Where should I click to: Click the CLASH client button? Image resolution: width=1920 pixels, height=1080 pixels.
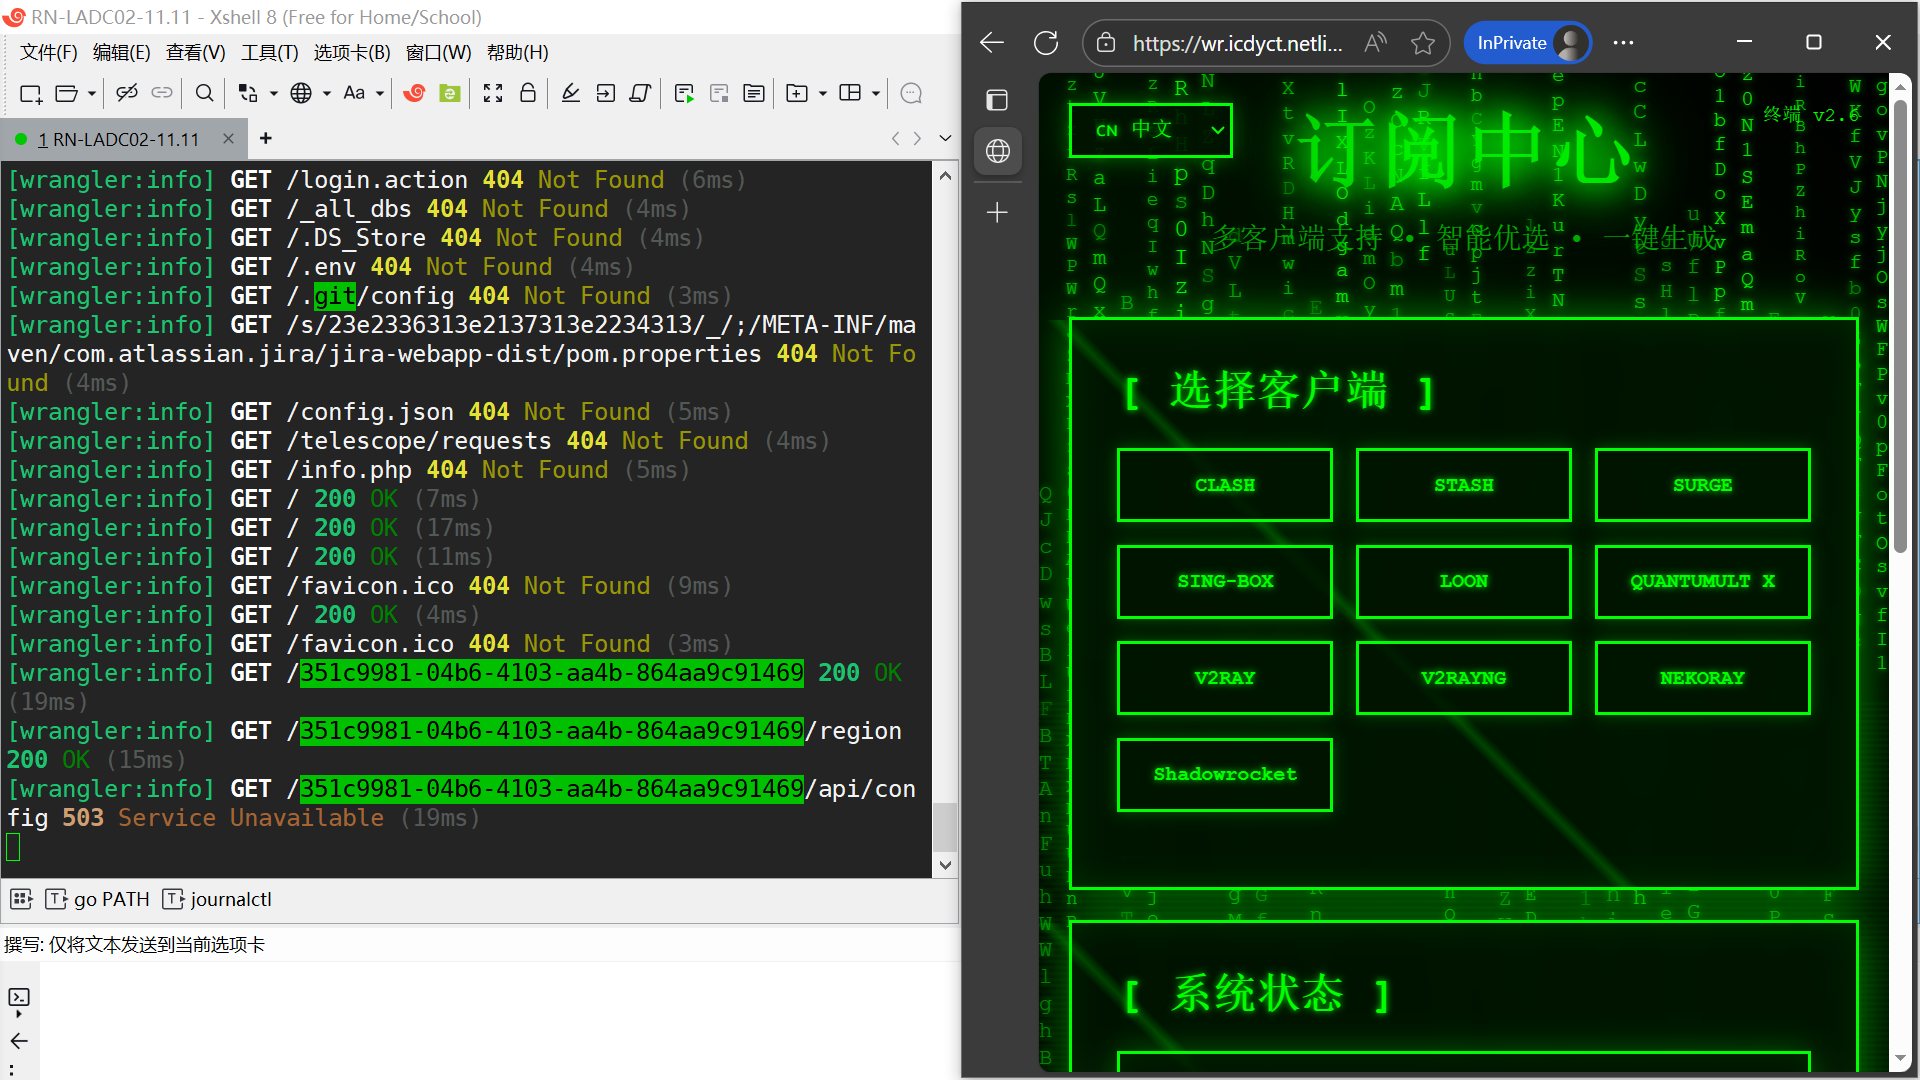(x=1224, y=485)
